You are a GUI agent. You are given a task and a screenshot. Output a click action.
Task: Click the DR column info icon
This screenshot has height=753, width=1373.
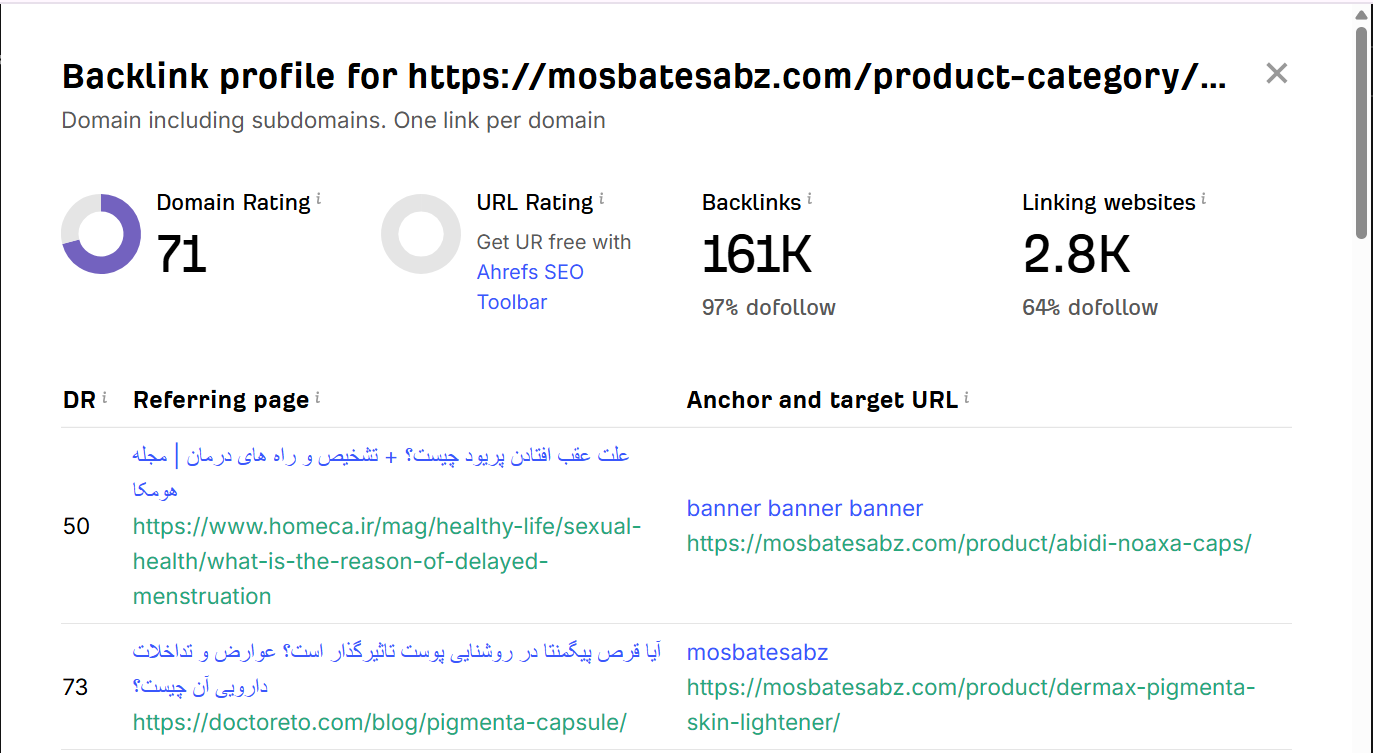coord(105,397)
